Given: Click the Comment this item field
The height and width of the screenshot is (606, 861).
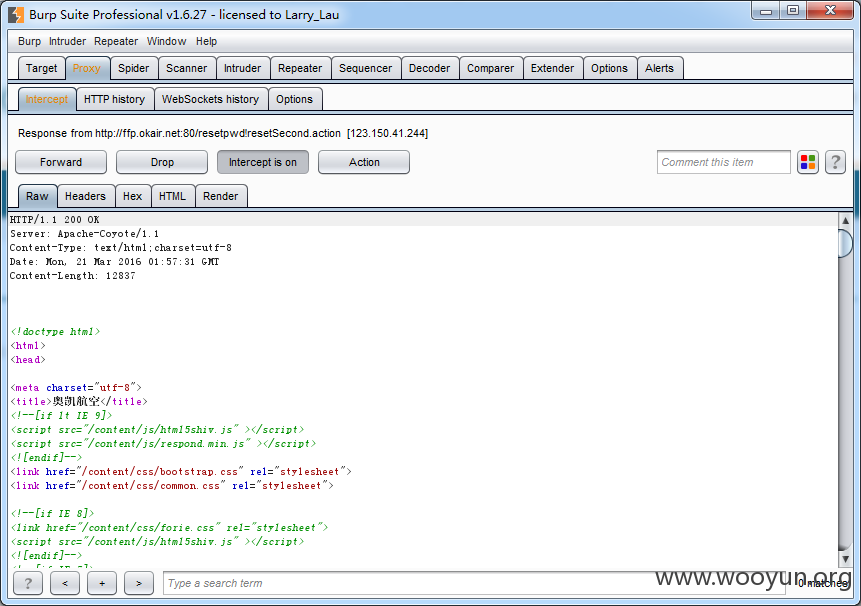Looking at the screenshot, I should 724,162.
